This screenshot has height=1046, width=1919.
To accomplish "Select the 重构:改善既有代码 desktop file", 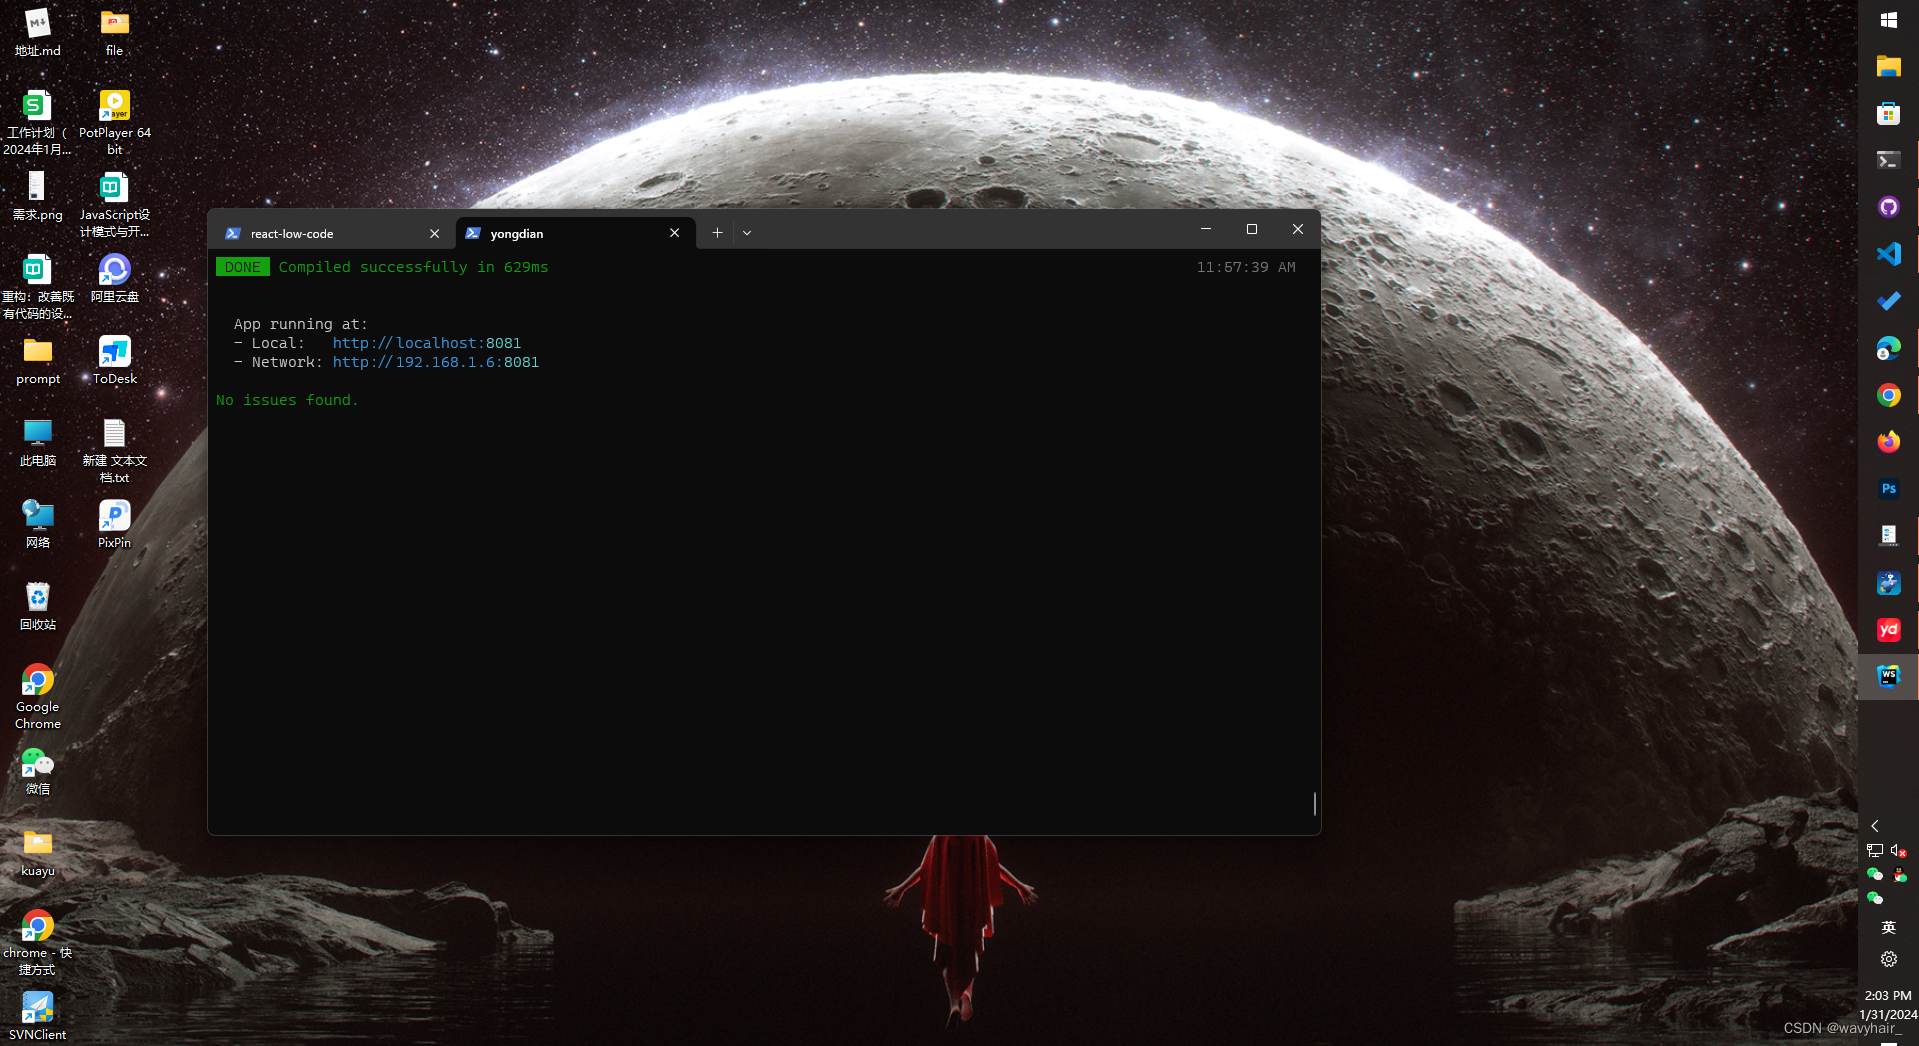I will click(x=38, y=286).
